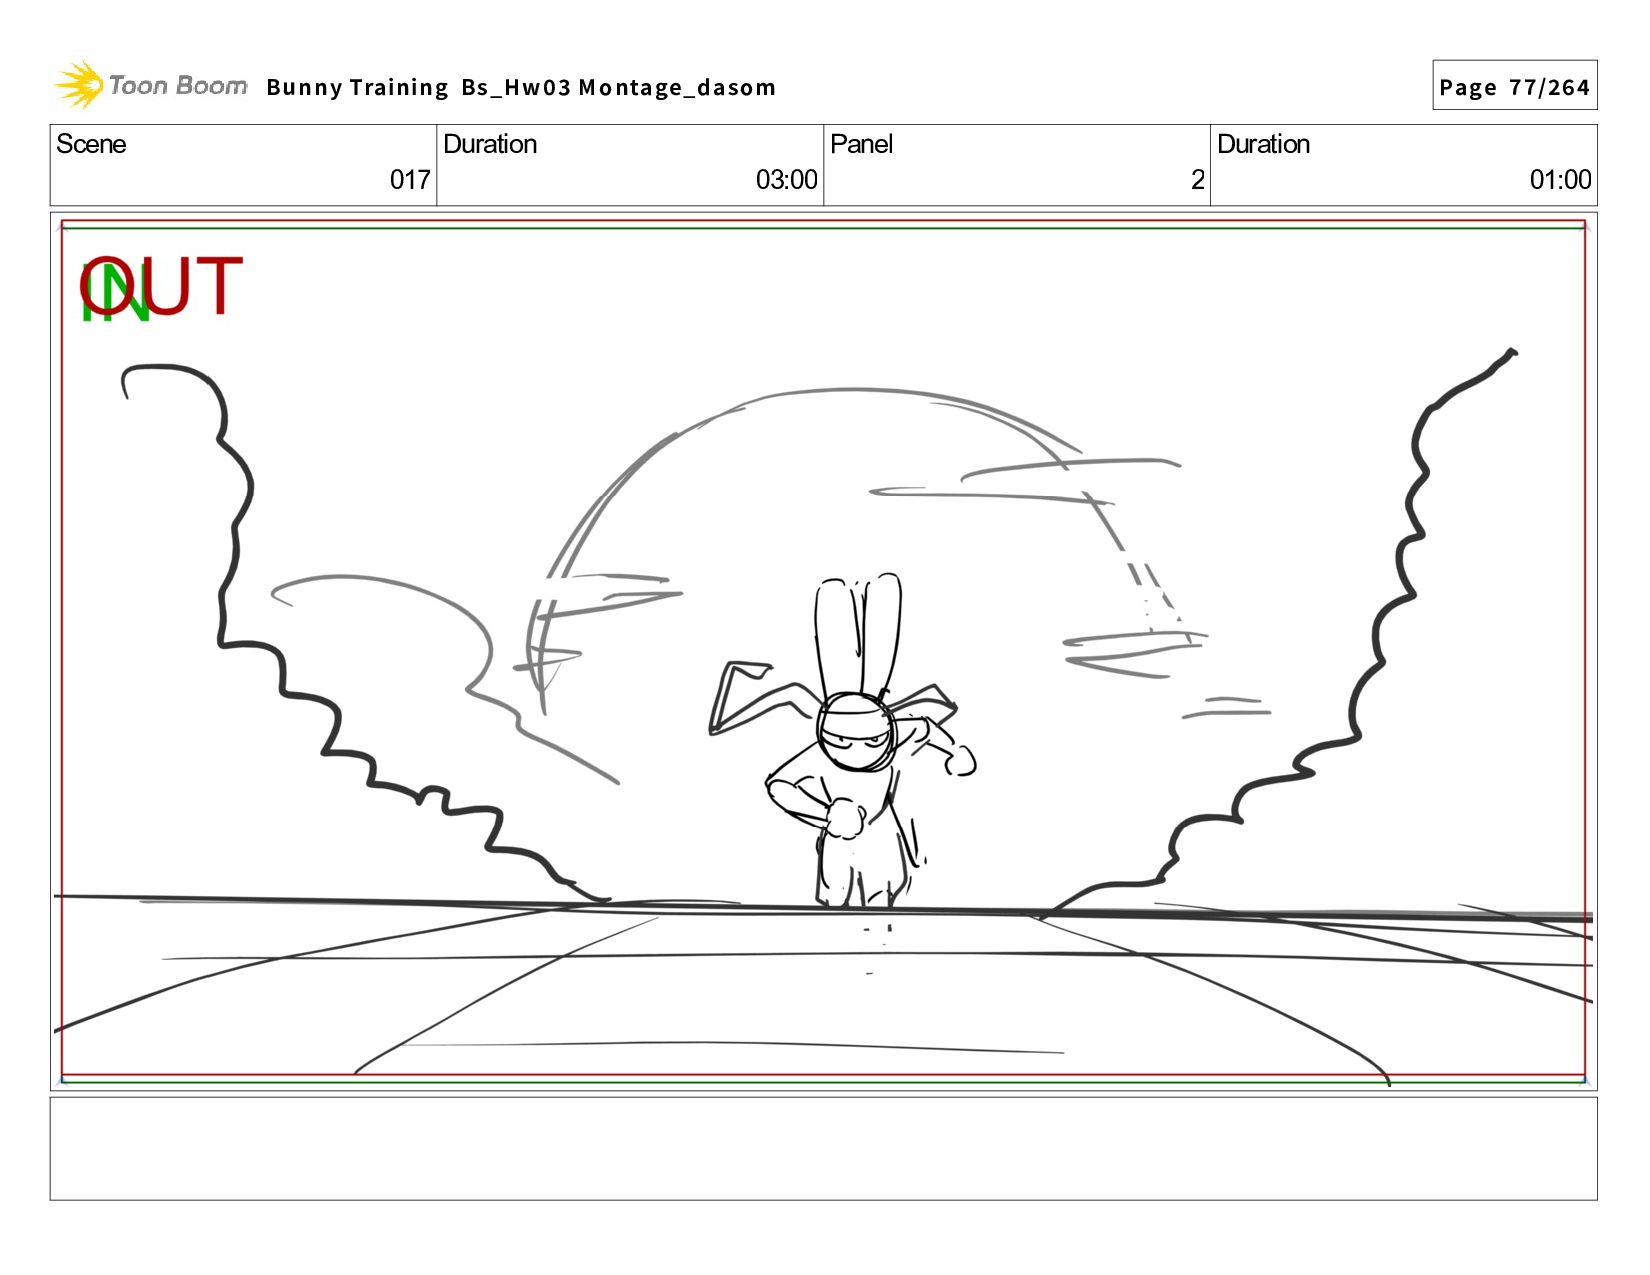This screenshot has height=1275, width=1650.
Task: Click the Duration label next to Panel
Action: 1263,144
